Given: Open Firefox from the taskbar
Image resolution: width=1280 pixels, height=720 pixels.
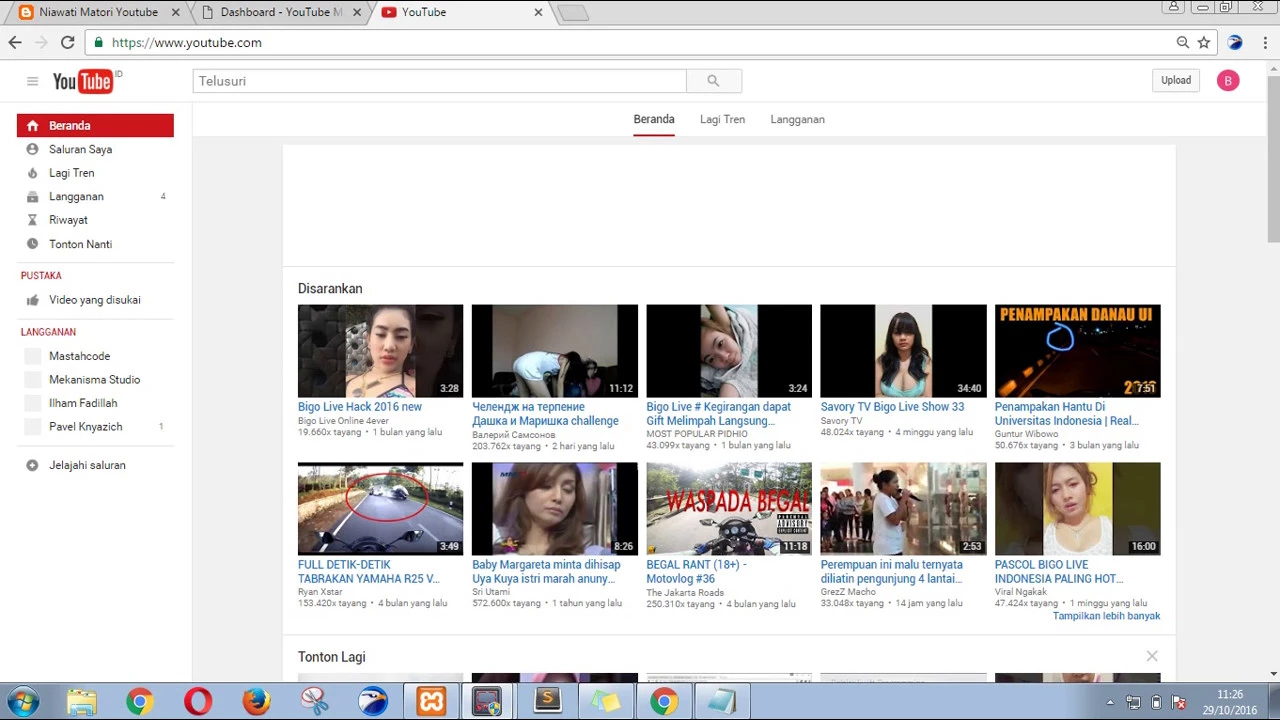Looking at the screenshot, I should pyautogui.click(x=256, y=702).
